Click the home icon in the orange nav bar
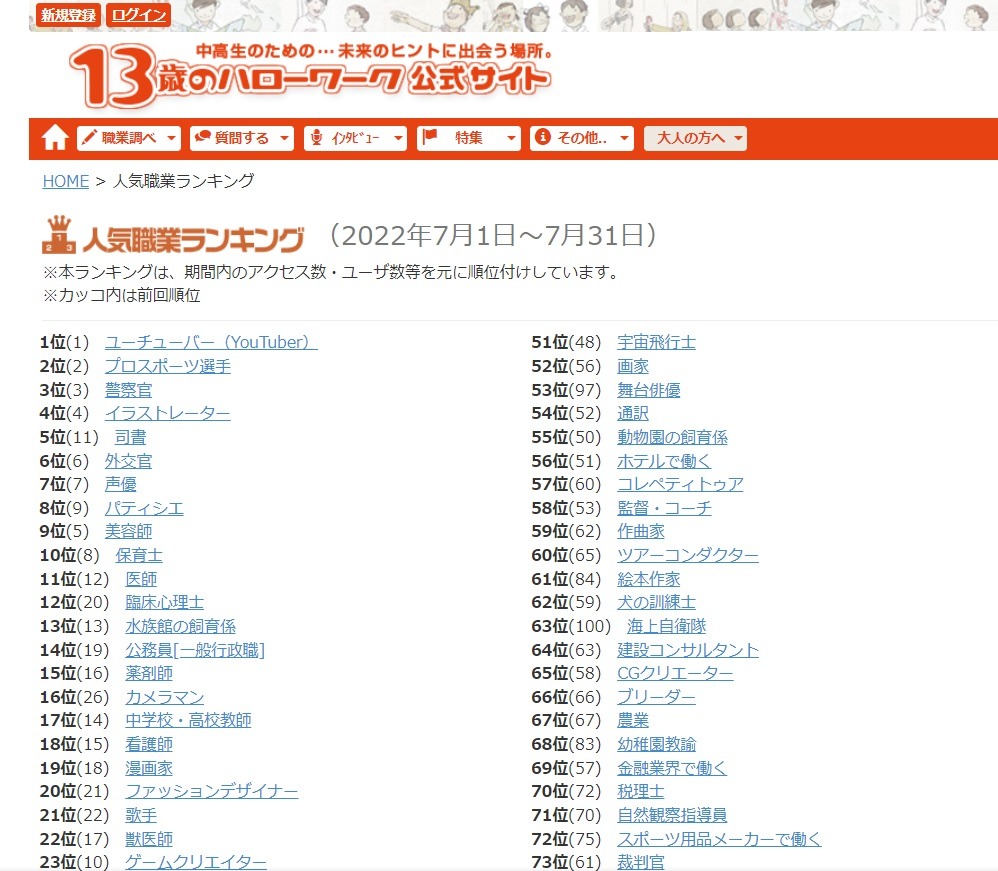998x871 pixels. (x=55, y=138)
